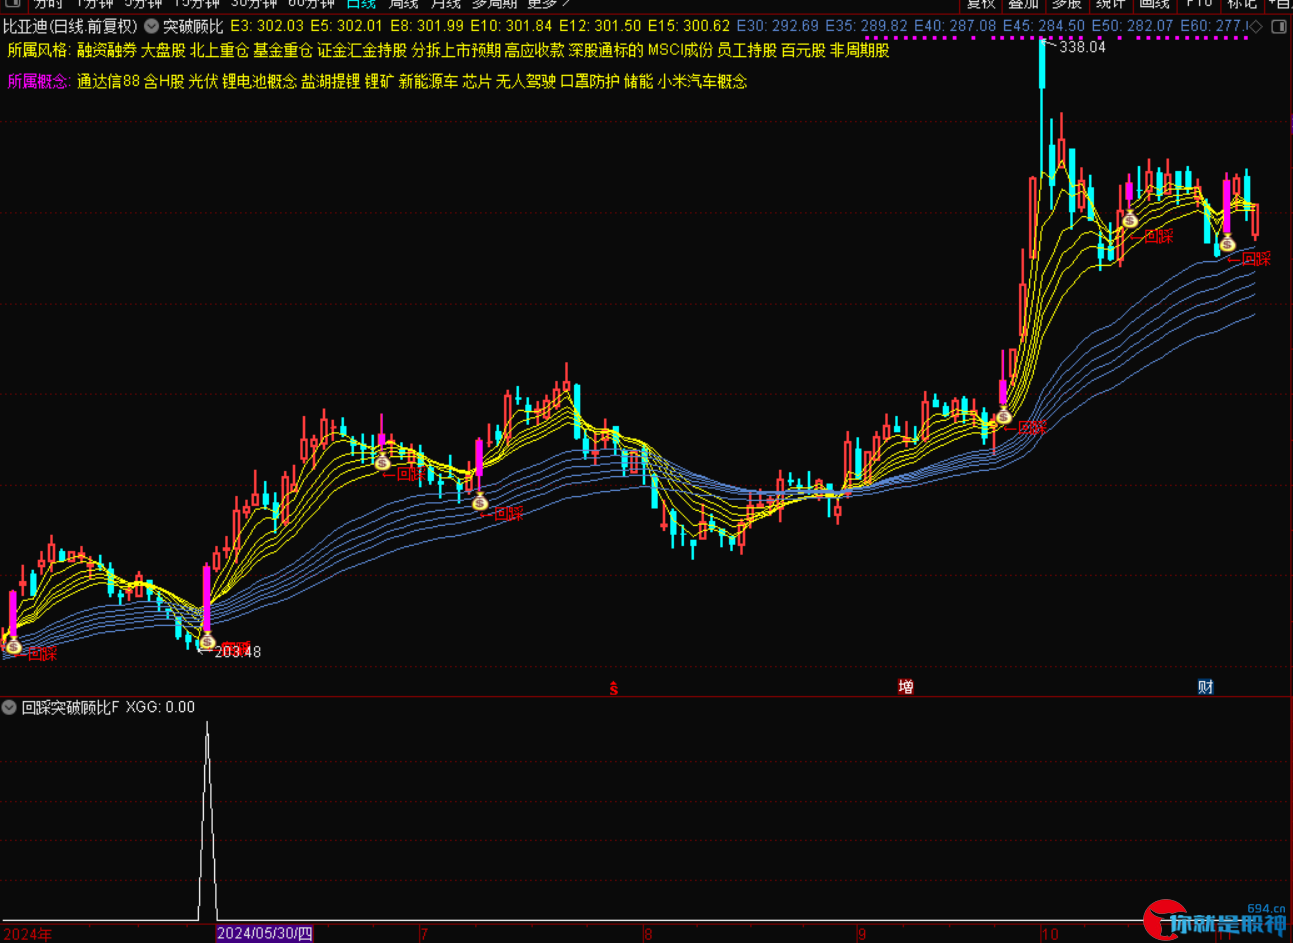This screenshot has height=943, width=1293.
Task: Click the 无人驾驶 concept tag
Action: coord(526,82)
